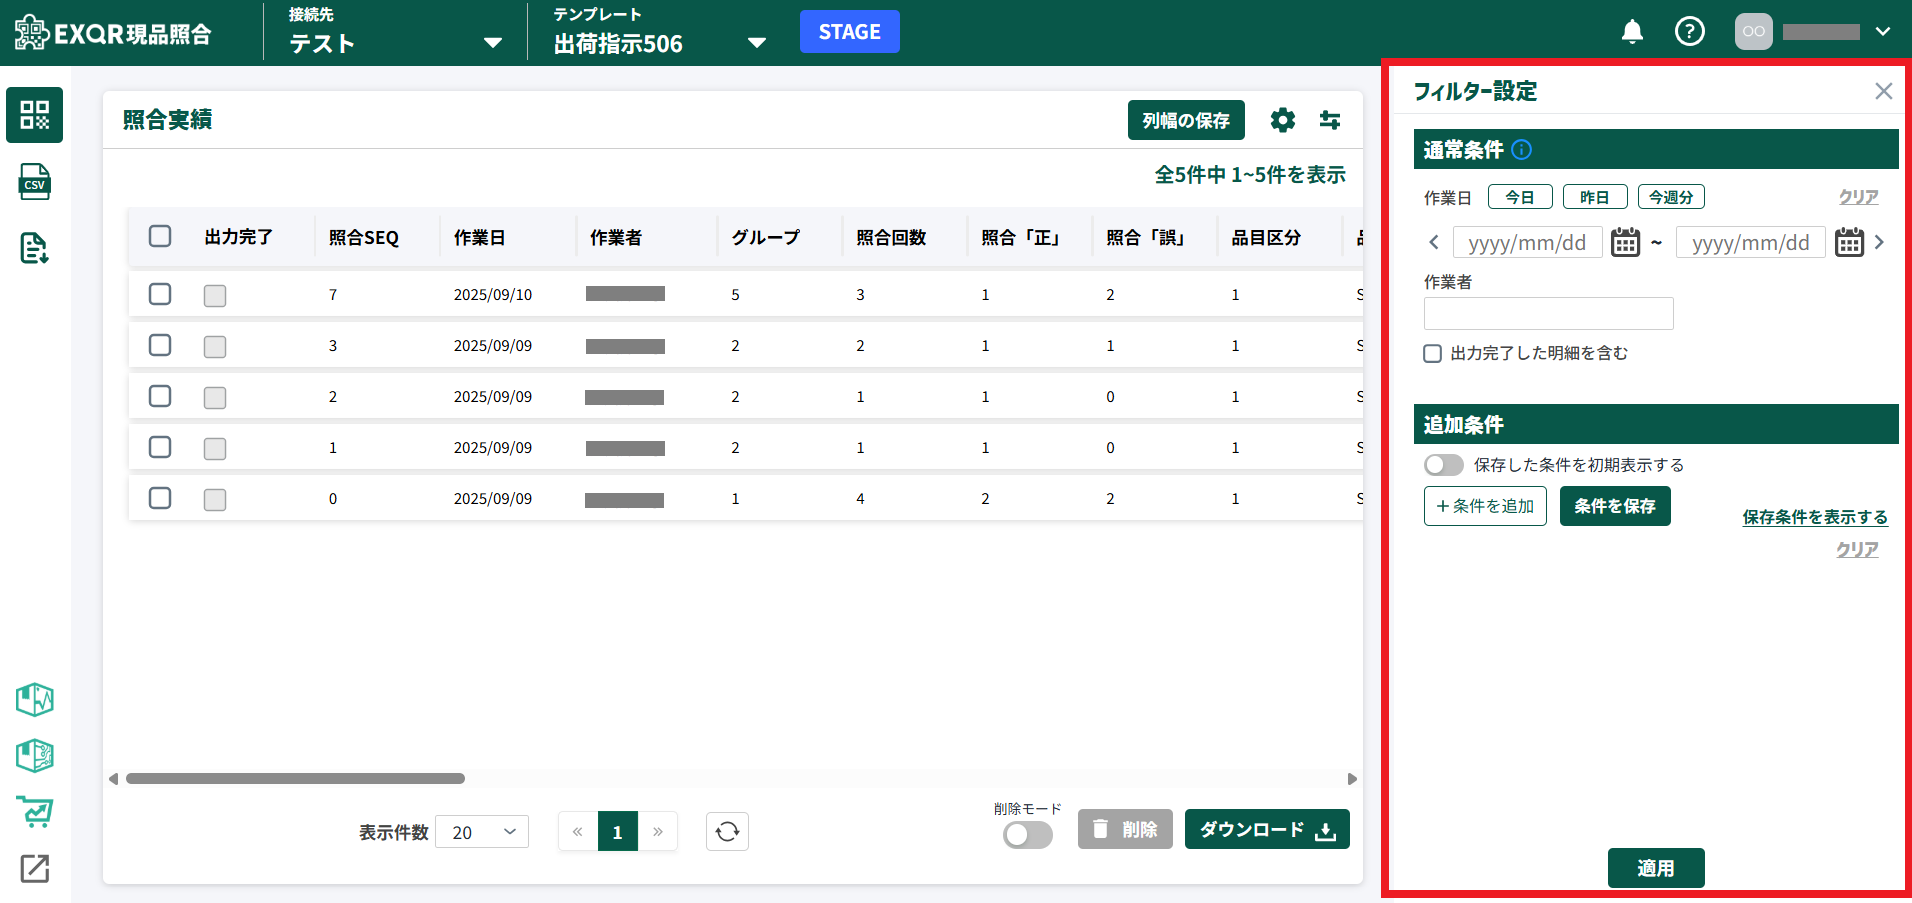Toggle the 削除モード switch
This screenshot has height=903, width=1912.
coord(1027,834)
